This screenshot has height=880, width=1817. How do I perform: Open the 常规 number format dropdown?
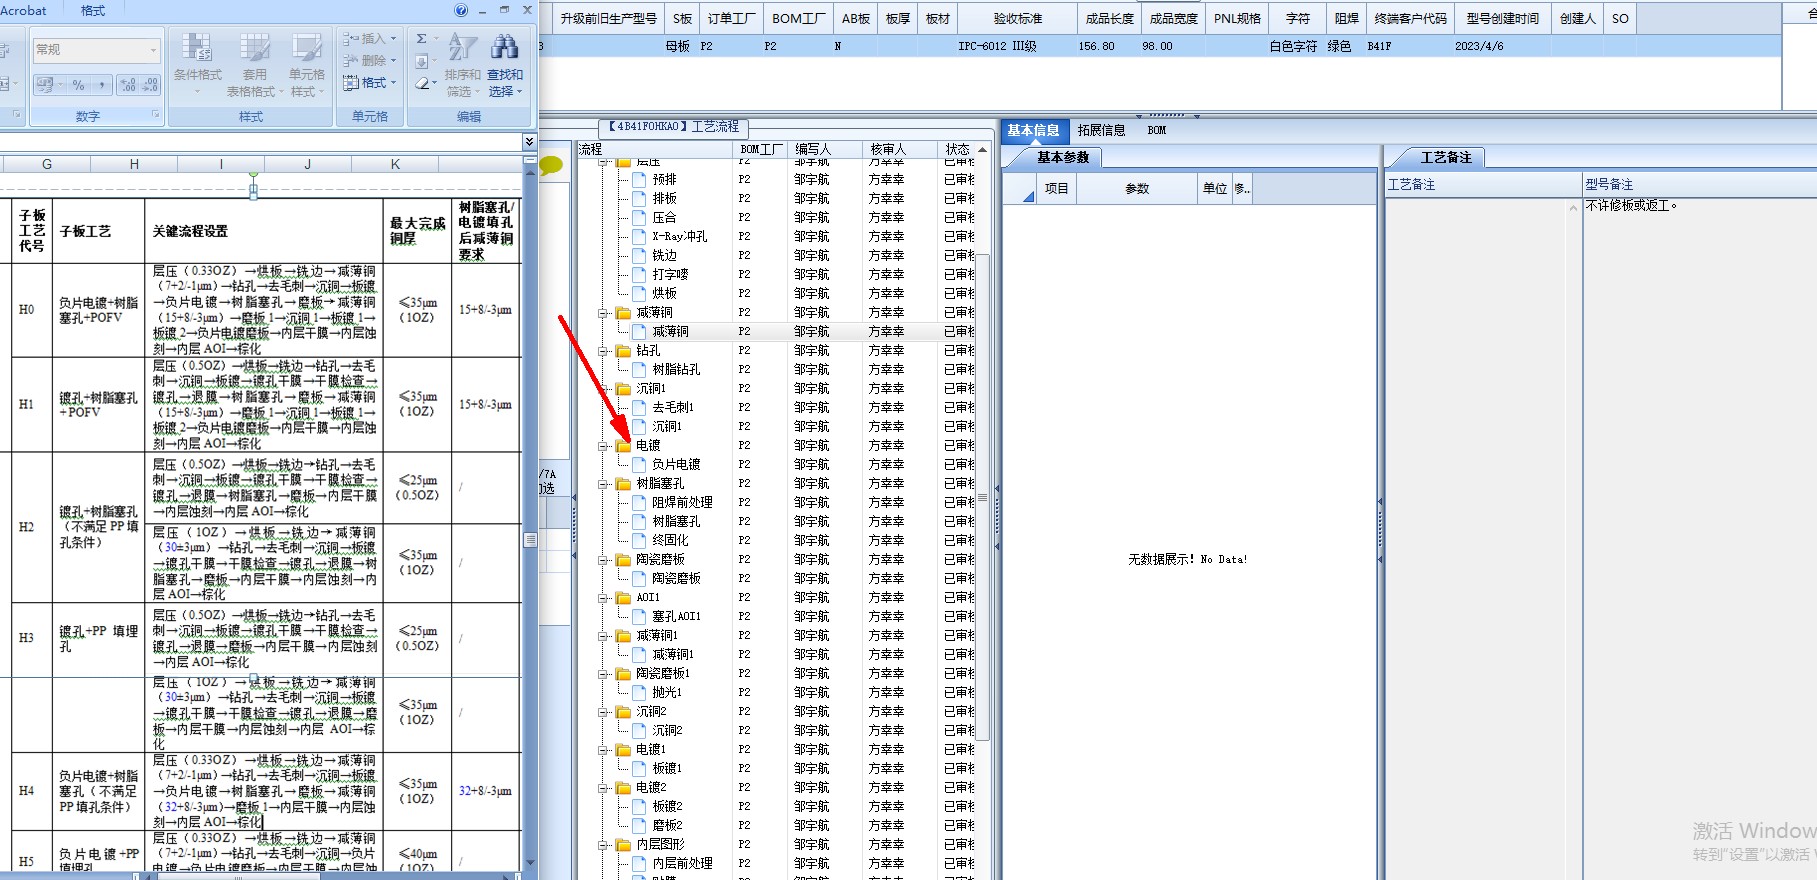153,50
